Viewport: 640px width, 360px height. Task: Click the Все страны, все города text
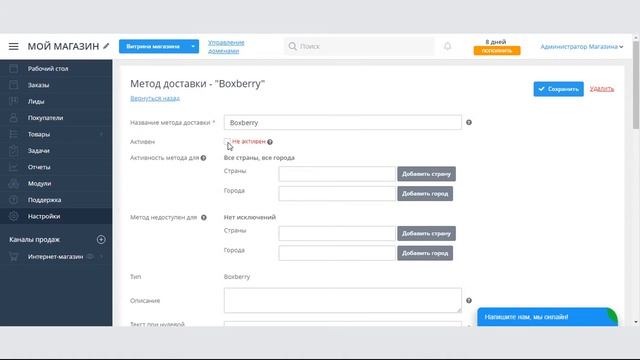[259, 158]
